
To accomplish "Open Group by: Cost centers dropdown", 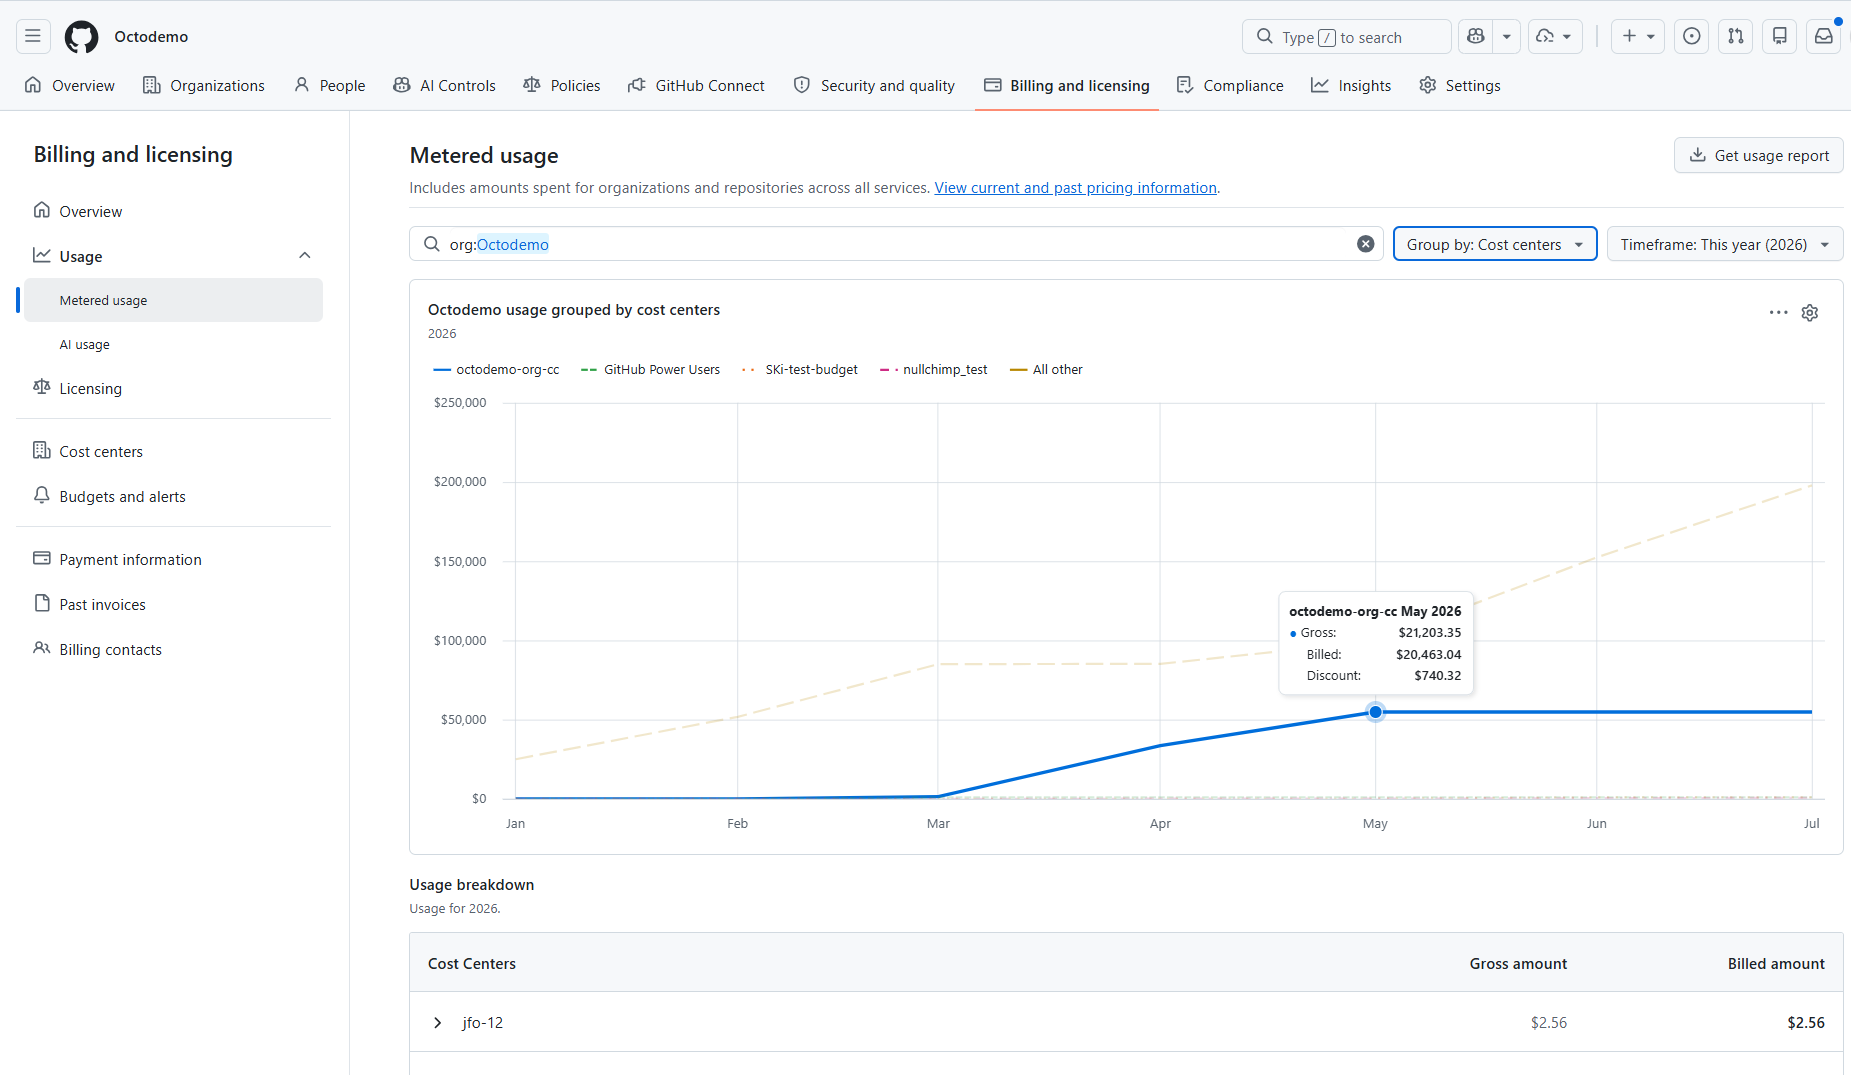I will [x=1495, y=244].
